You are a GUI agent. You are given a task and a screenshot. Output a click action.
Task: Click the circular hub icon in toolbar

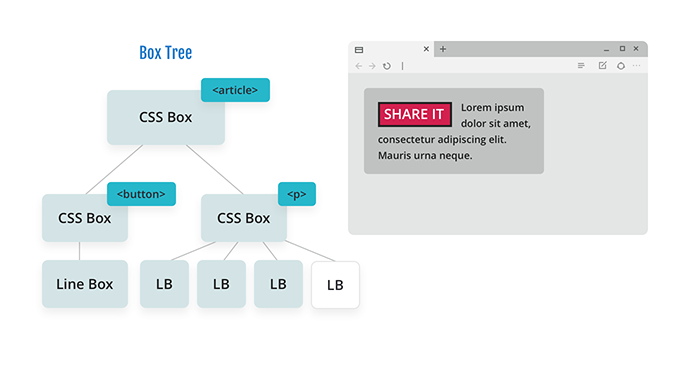click(x=621, y=66)
